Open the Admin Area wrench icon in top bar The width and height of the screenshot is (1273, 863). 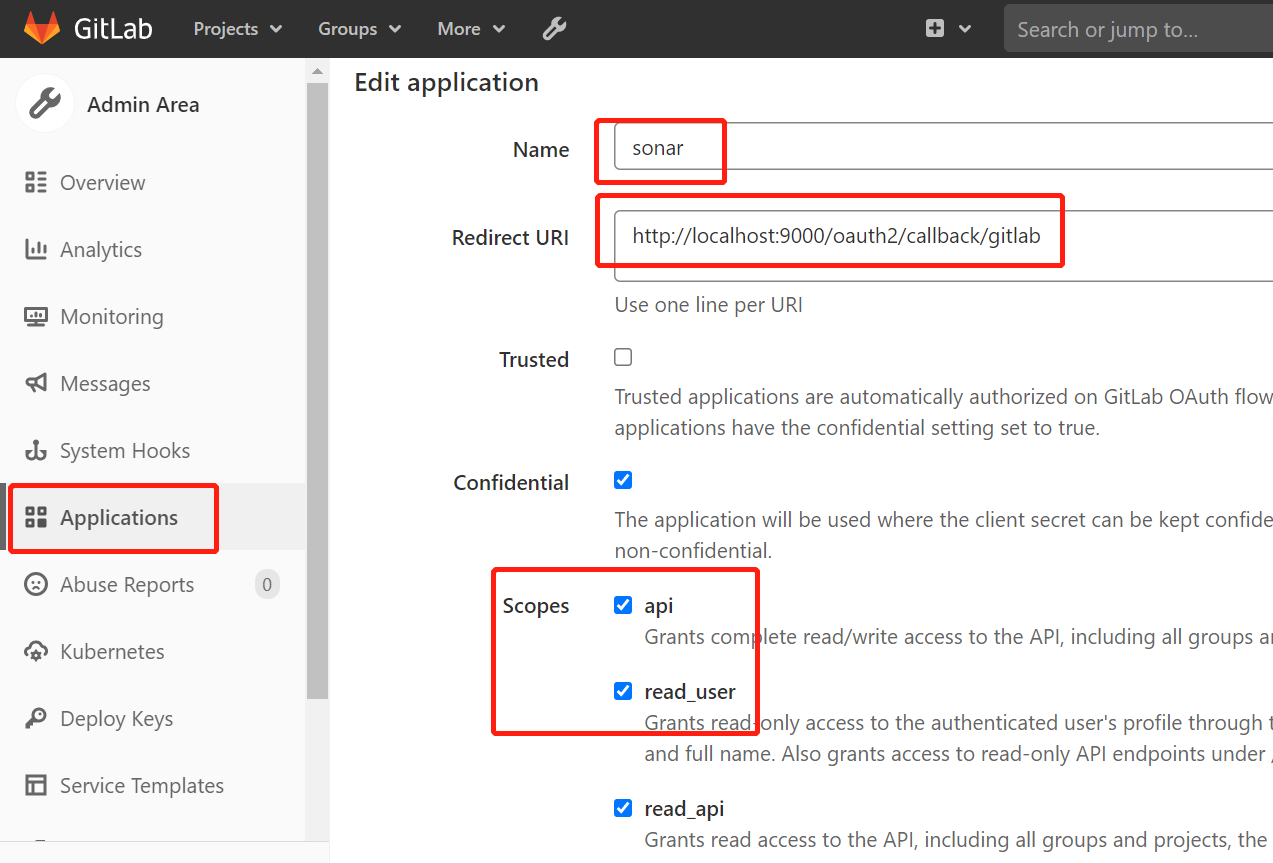[x=554, y=29]
